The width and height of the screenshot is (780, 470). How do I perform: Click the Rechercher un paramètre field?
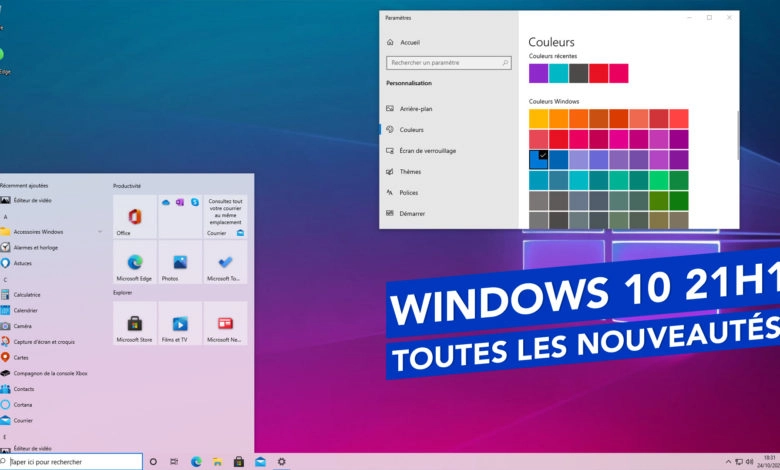point(449,63)
